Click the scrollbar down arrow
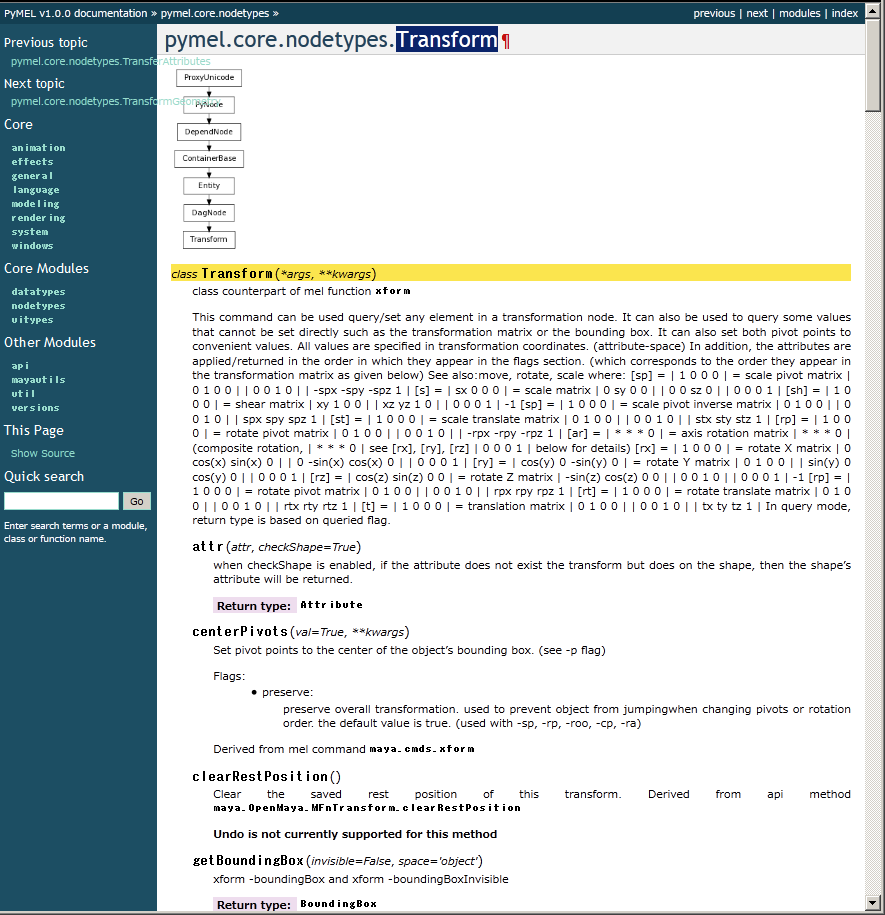This screenshot has height=915, width=885. click(873, 903)
